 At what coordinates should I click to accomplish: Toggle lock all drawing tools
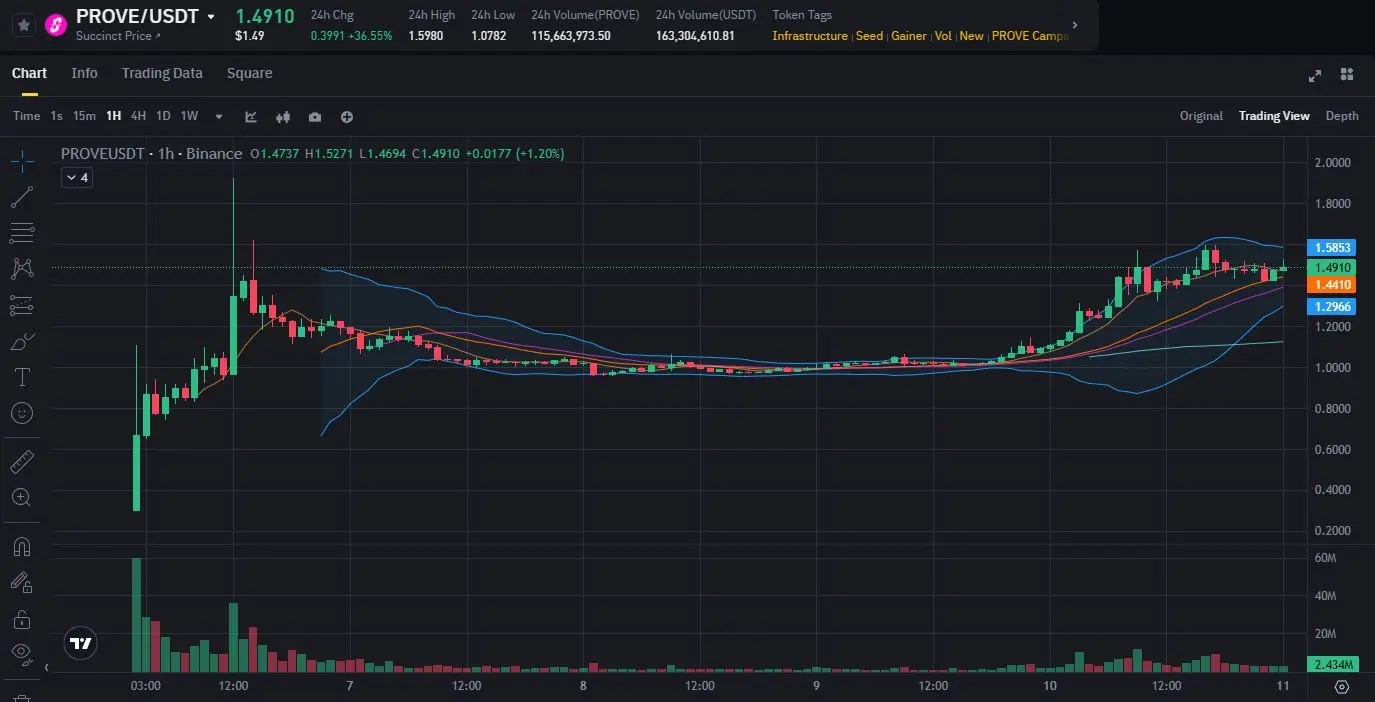(x=22, y=619)
